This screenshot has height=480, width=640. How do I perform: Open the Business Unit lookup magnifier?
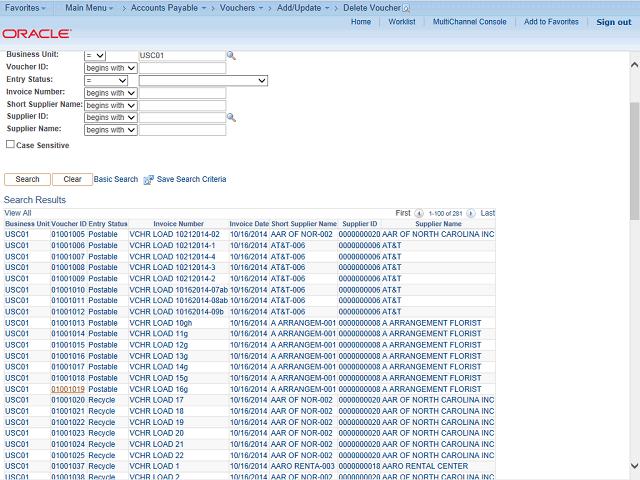tap(231, 56)
